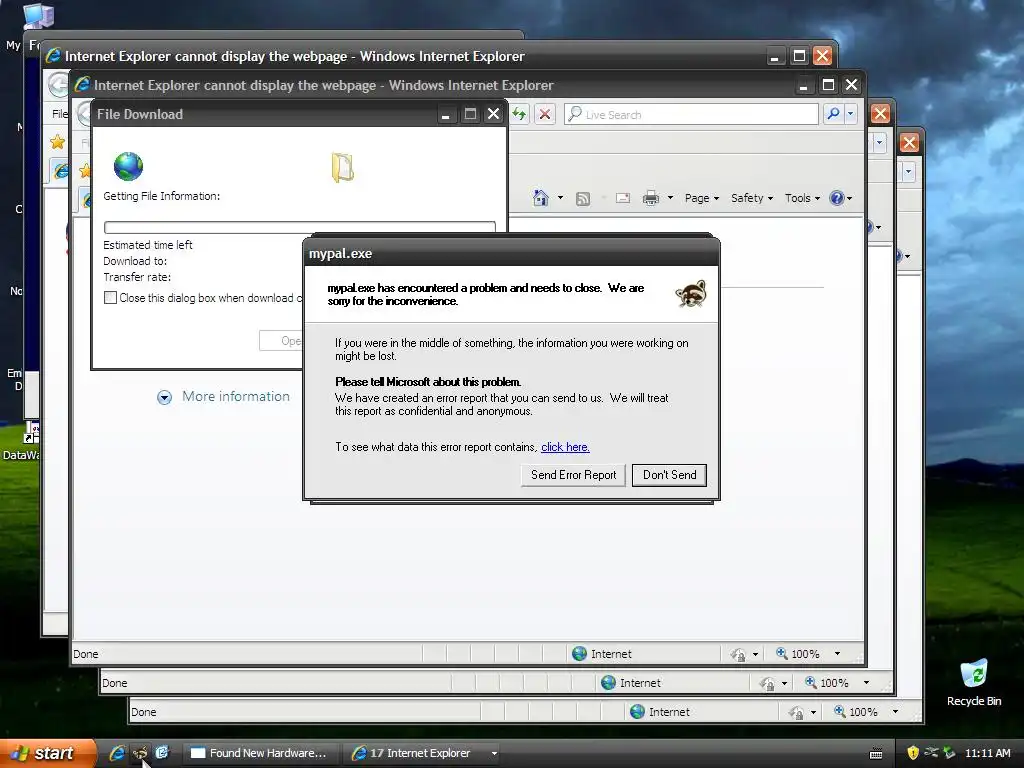
Task: Click the Mypal raccoon Quick Launch icon
Action: point(140,753)
